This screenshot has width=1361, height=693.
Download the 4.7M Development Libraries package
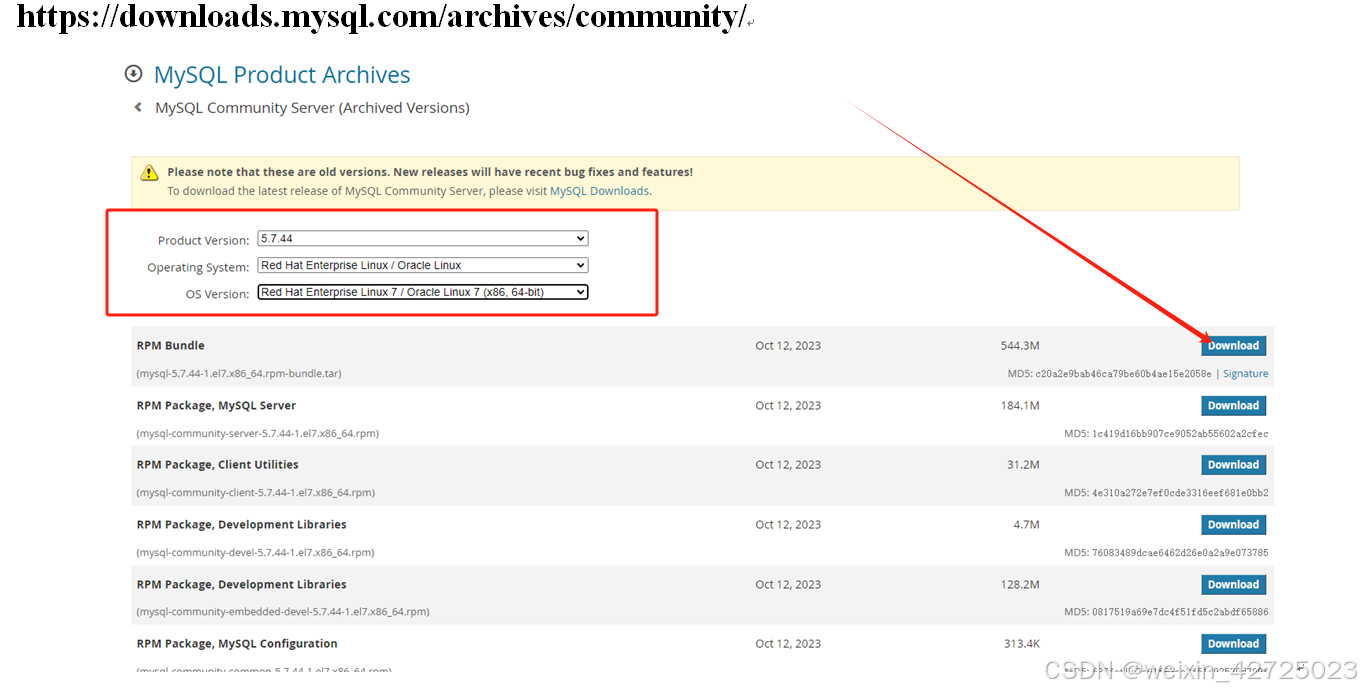pos(1233,524)
